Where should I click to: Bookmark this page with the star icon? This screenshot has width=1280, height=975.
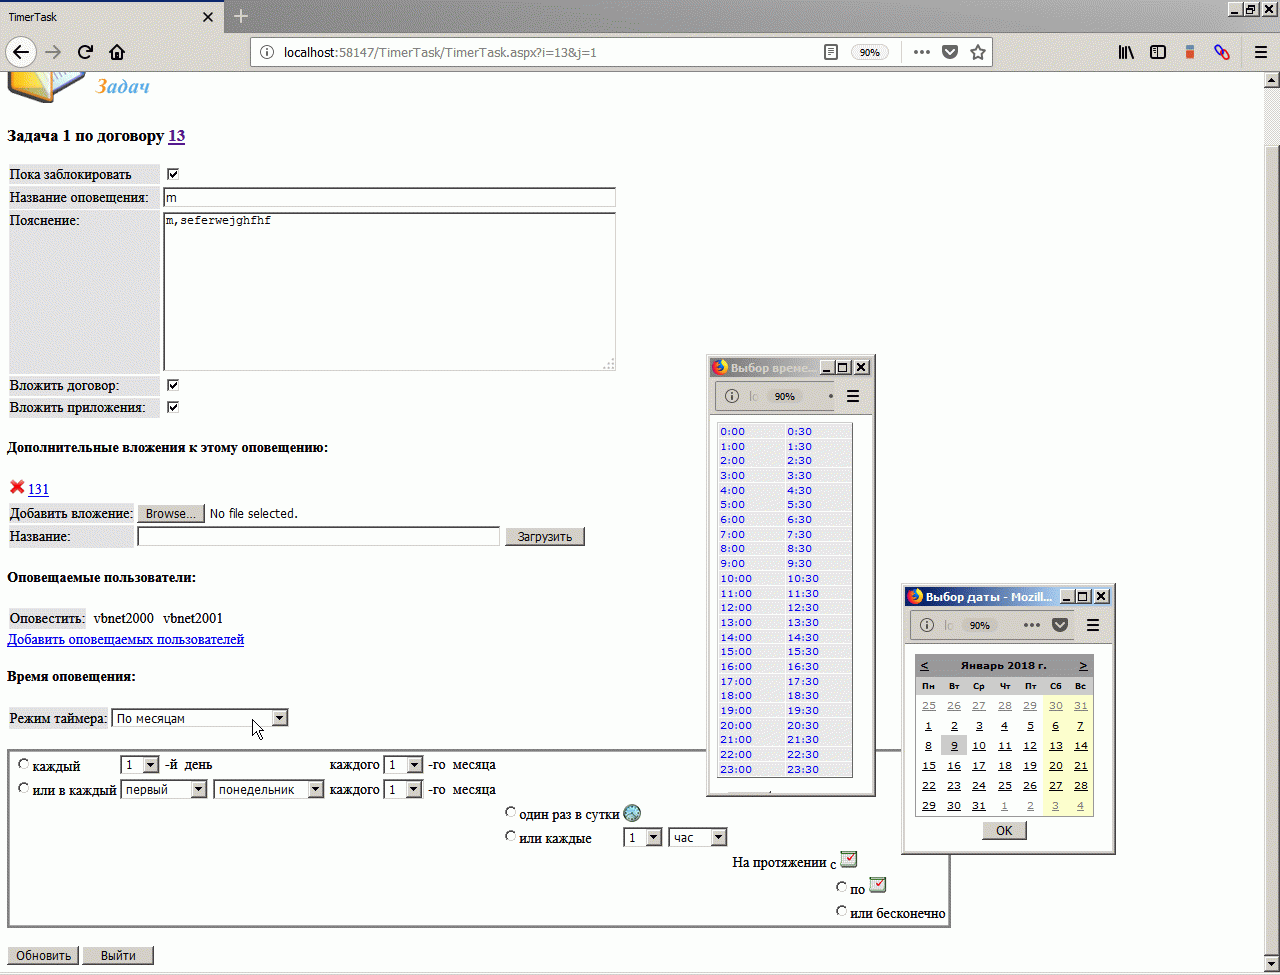pos(978,52)
